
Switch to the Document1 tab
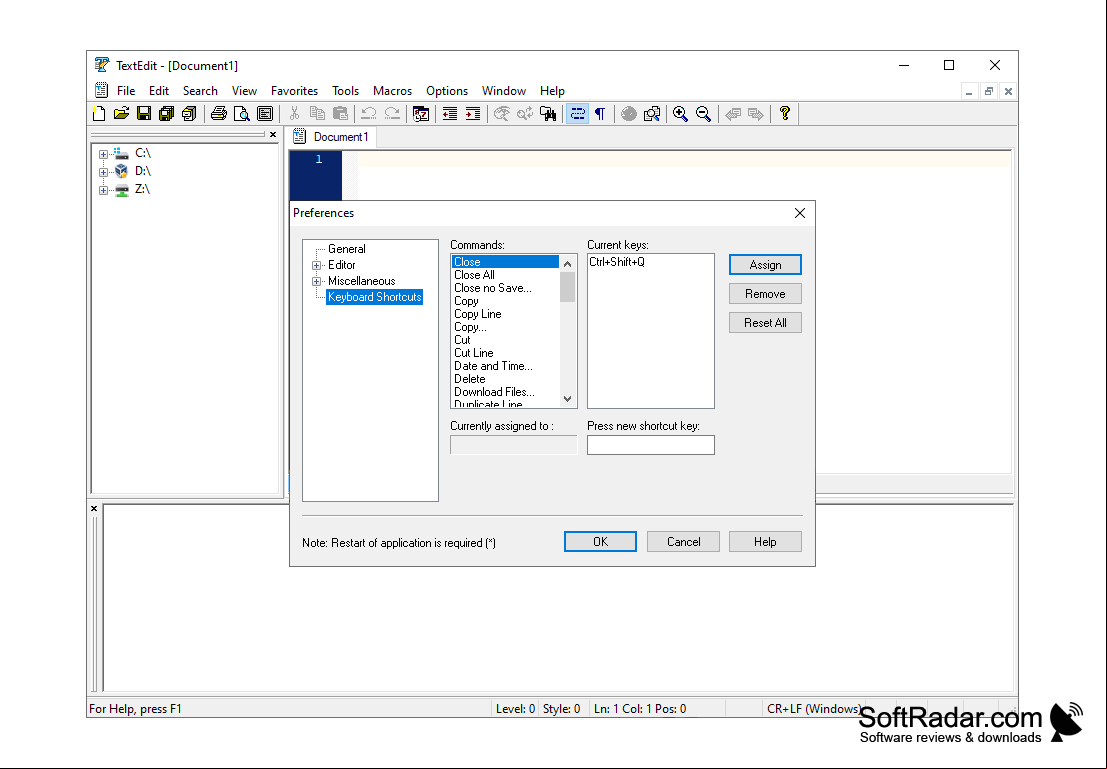(332, 137)
